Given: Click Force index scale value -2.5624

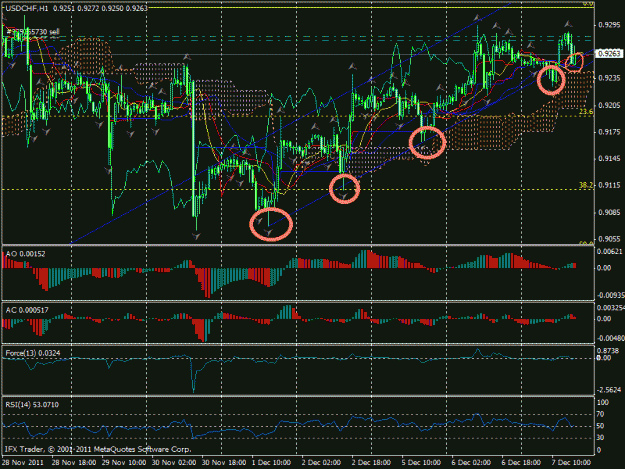Looking at the screenshot, I should tap(610, 390).
